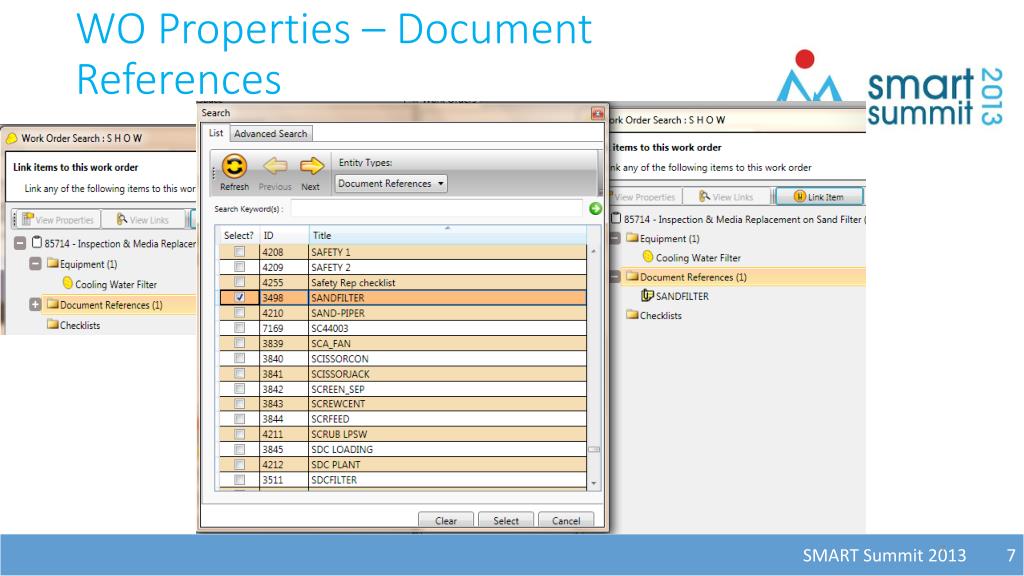
Task: Collapse work order 85714 node in left window
Action: click(20, 243)
